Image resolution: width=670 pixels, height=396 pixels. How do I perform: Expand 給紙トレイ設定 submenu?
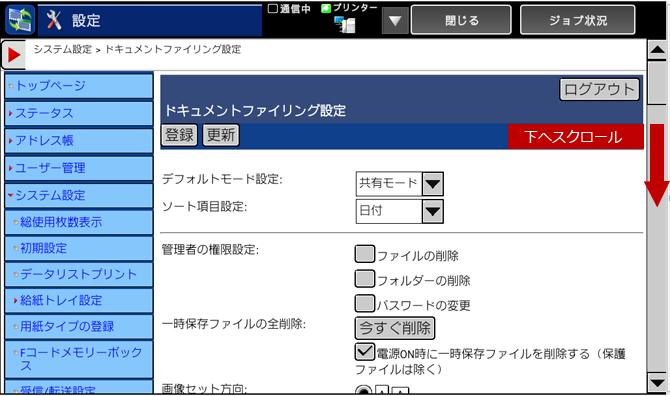click(x=79, y=300)
